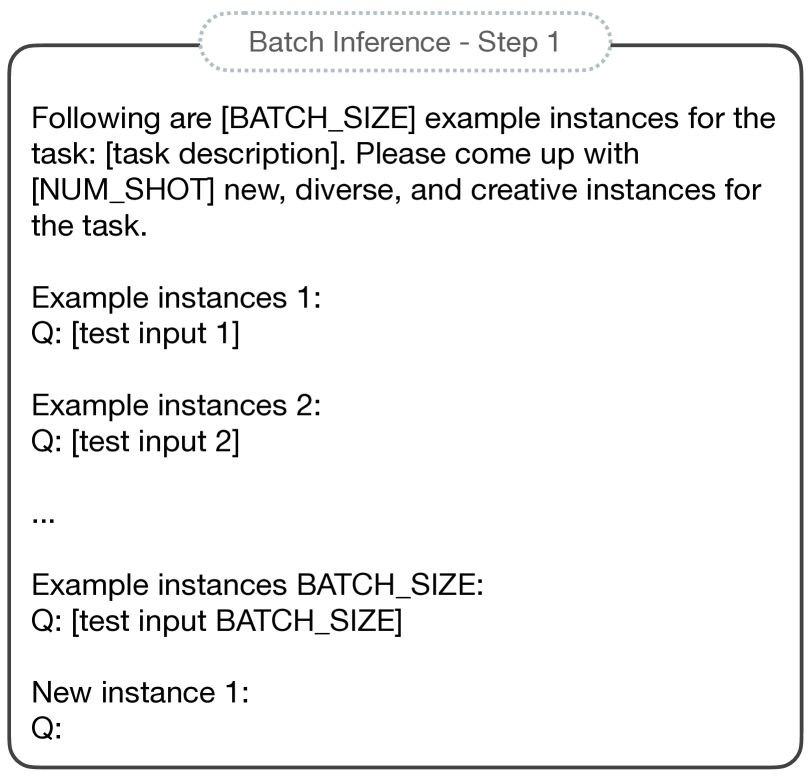Viewport: 810px width, 782px height.
Task: Click the "Q: [test input BATCH_SIZE]" line
Action: tap(216, 621)
